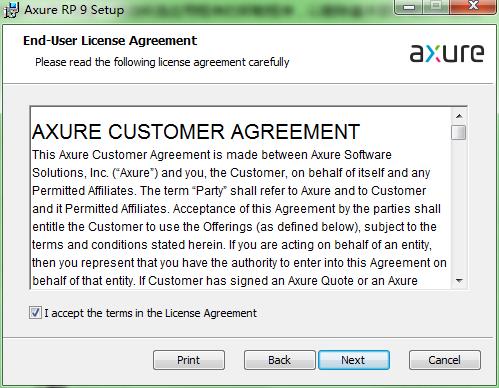Click the license text scroll-up arrow
The image size is (499, 388).
(x=459, y=116)
